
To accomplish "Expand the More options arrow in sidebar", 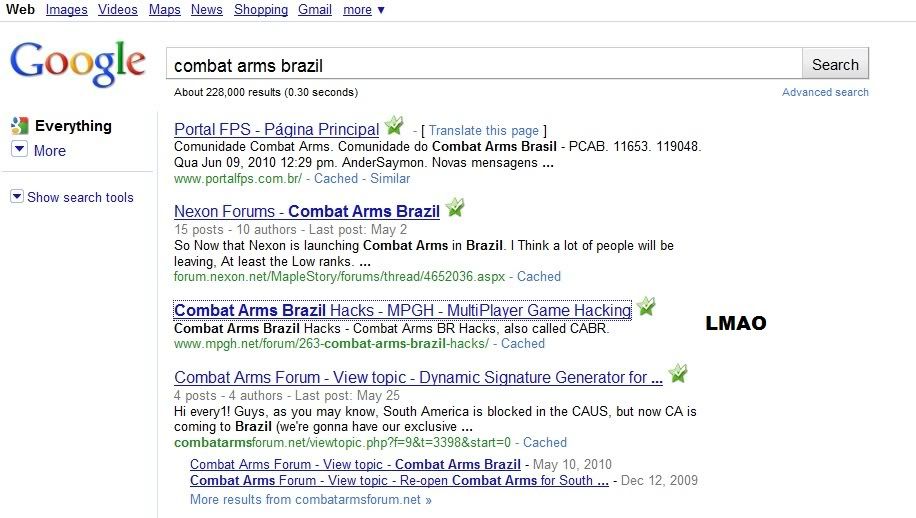I will (20, 150).
